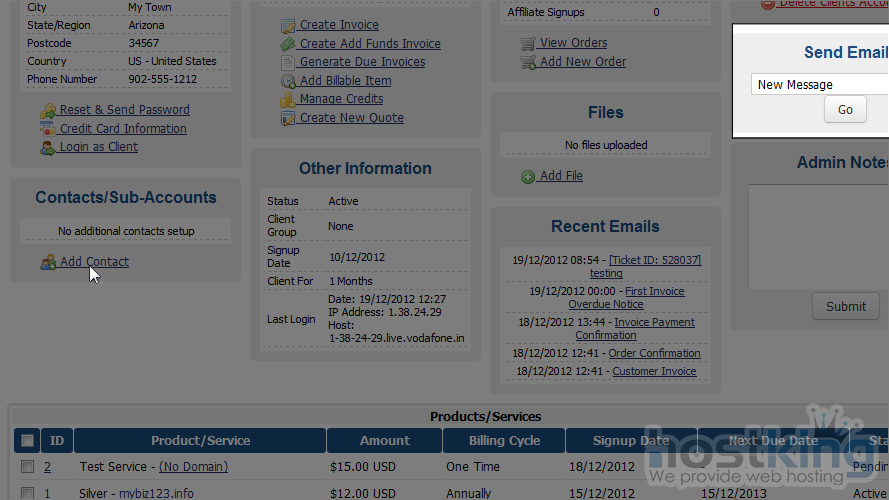
Task: Click the Login as Client icon
Action: [48, 148]
